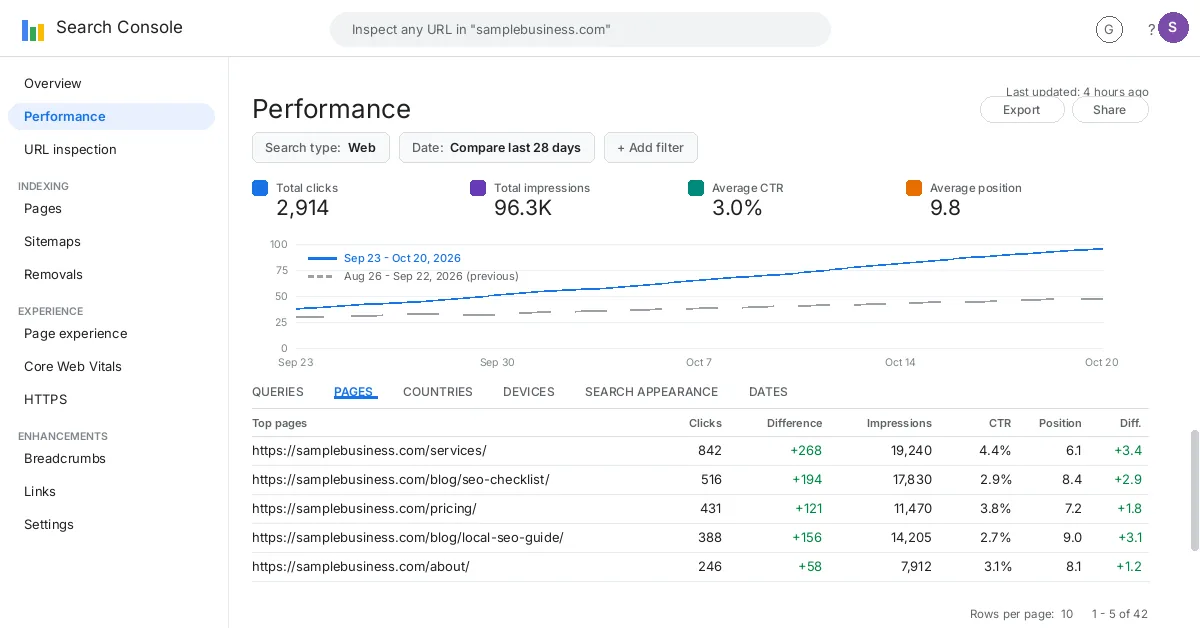
Task: Sort table by Impressions column header
Action: click(x=899, y=423)
